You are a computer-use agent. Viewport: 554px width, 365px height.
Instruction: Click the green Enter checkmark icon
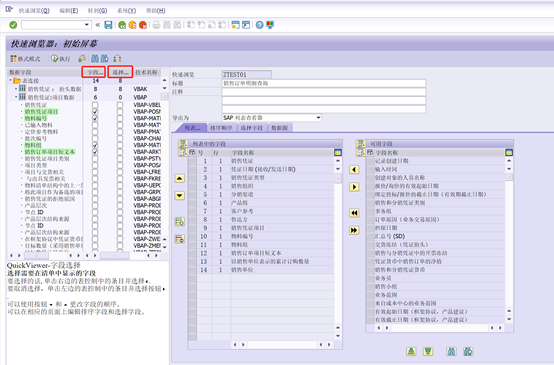13,25
